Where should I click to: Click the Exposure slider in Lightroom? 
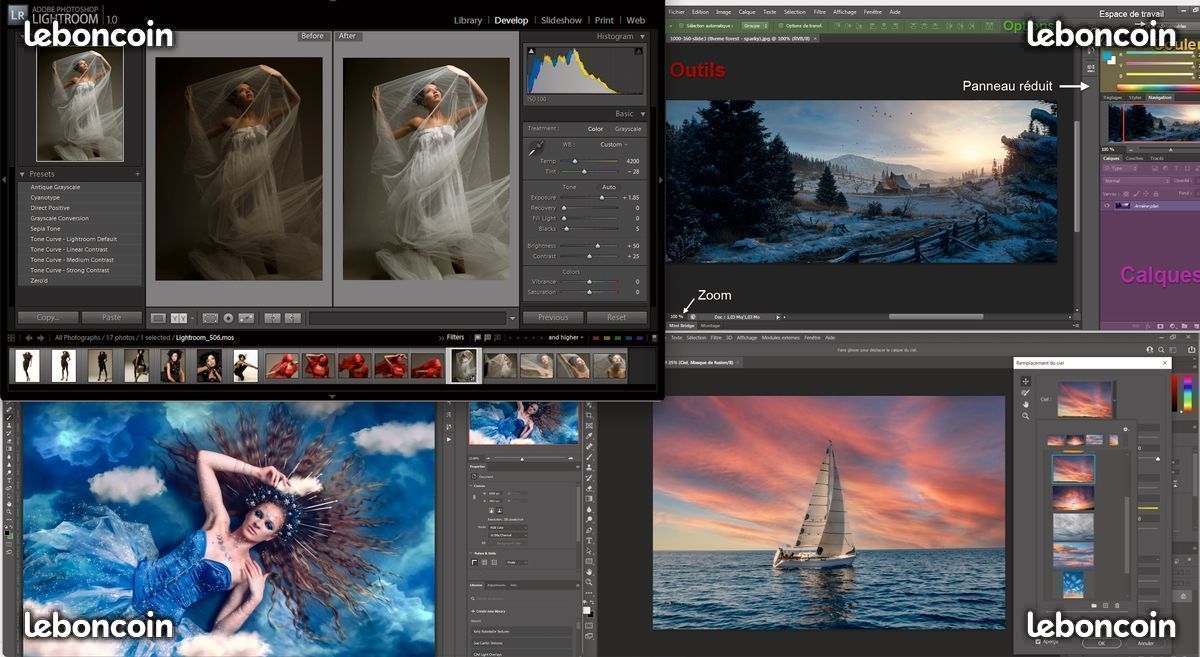point(590,198)
